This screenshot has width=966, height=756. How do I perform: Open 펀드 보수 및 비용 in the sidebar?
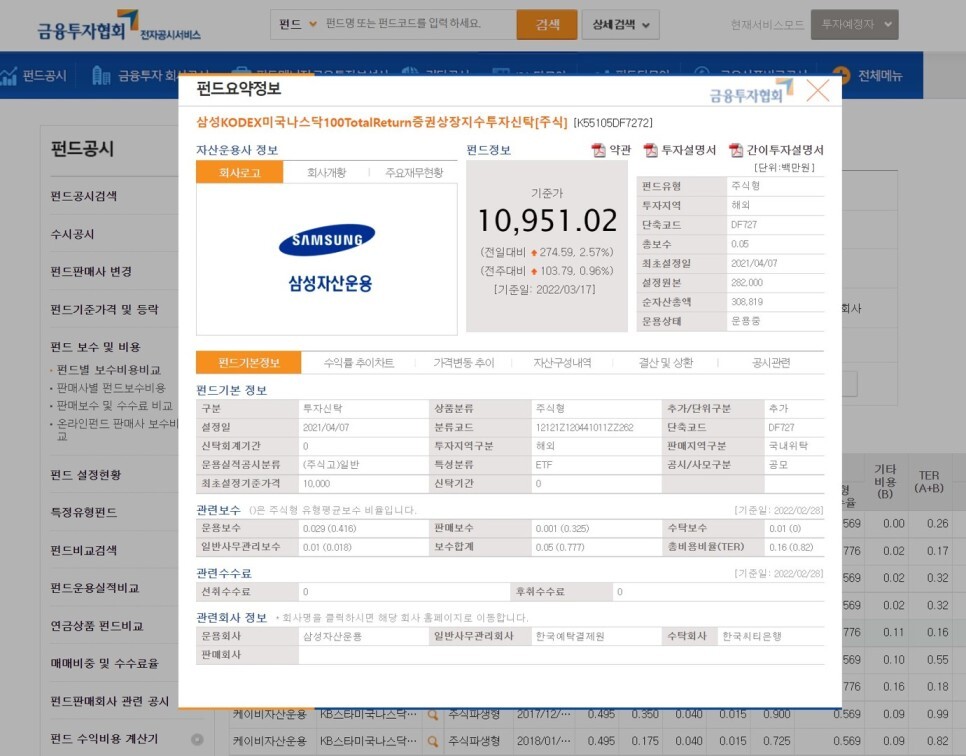tap(95, 347)
